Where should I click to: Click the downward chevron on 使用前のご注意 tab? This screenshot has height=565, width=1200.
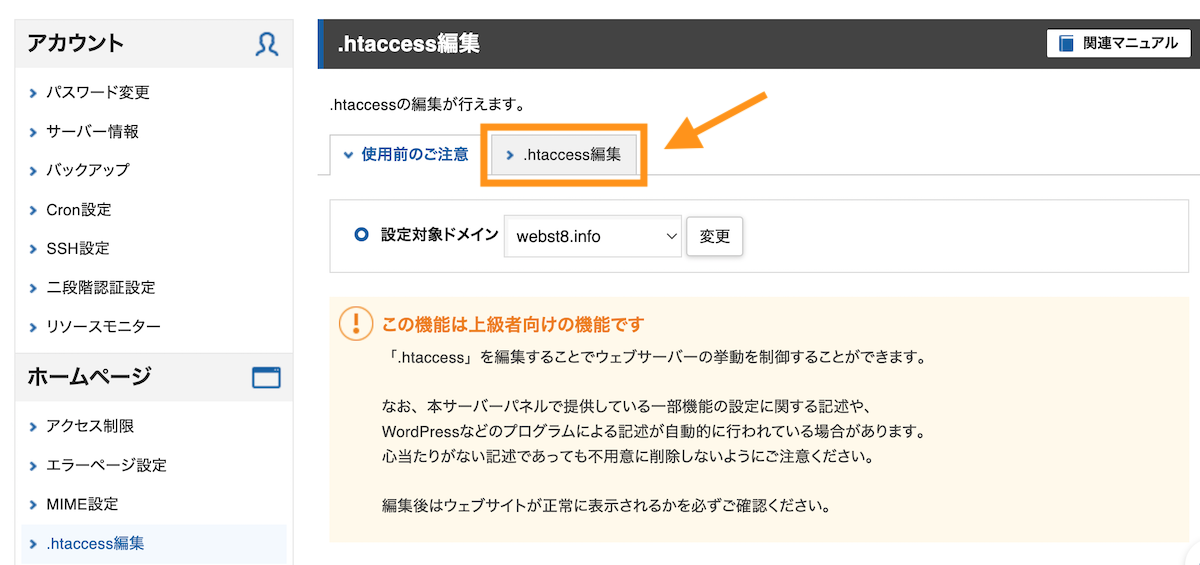(348, 155)
